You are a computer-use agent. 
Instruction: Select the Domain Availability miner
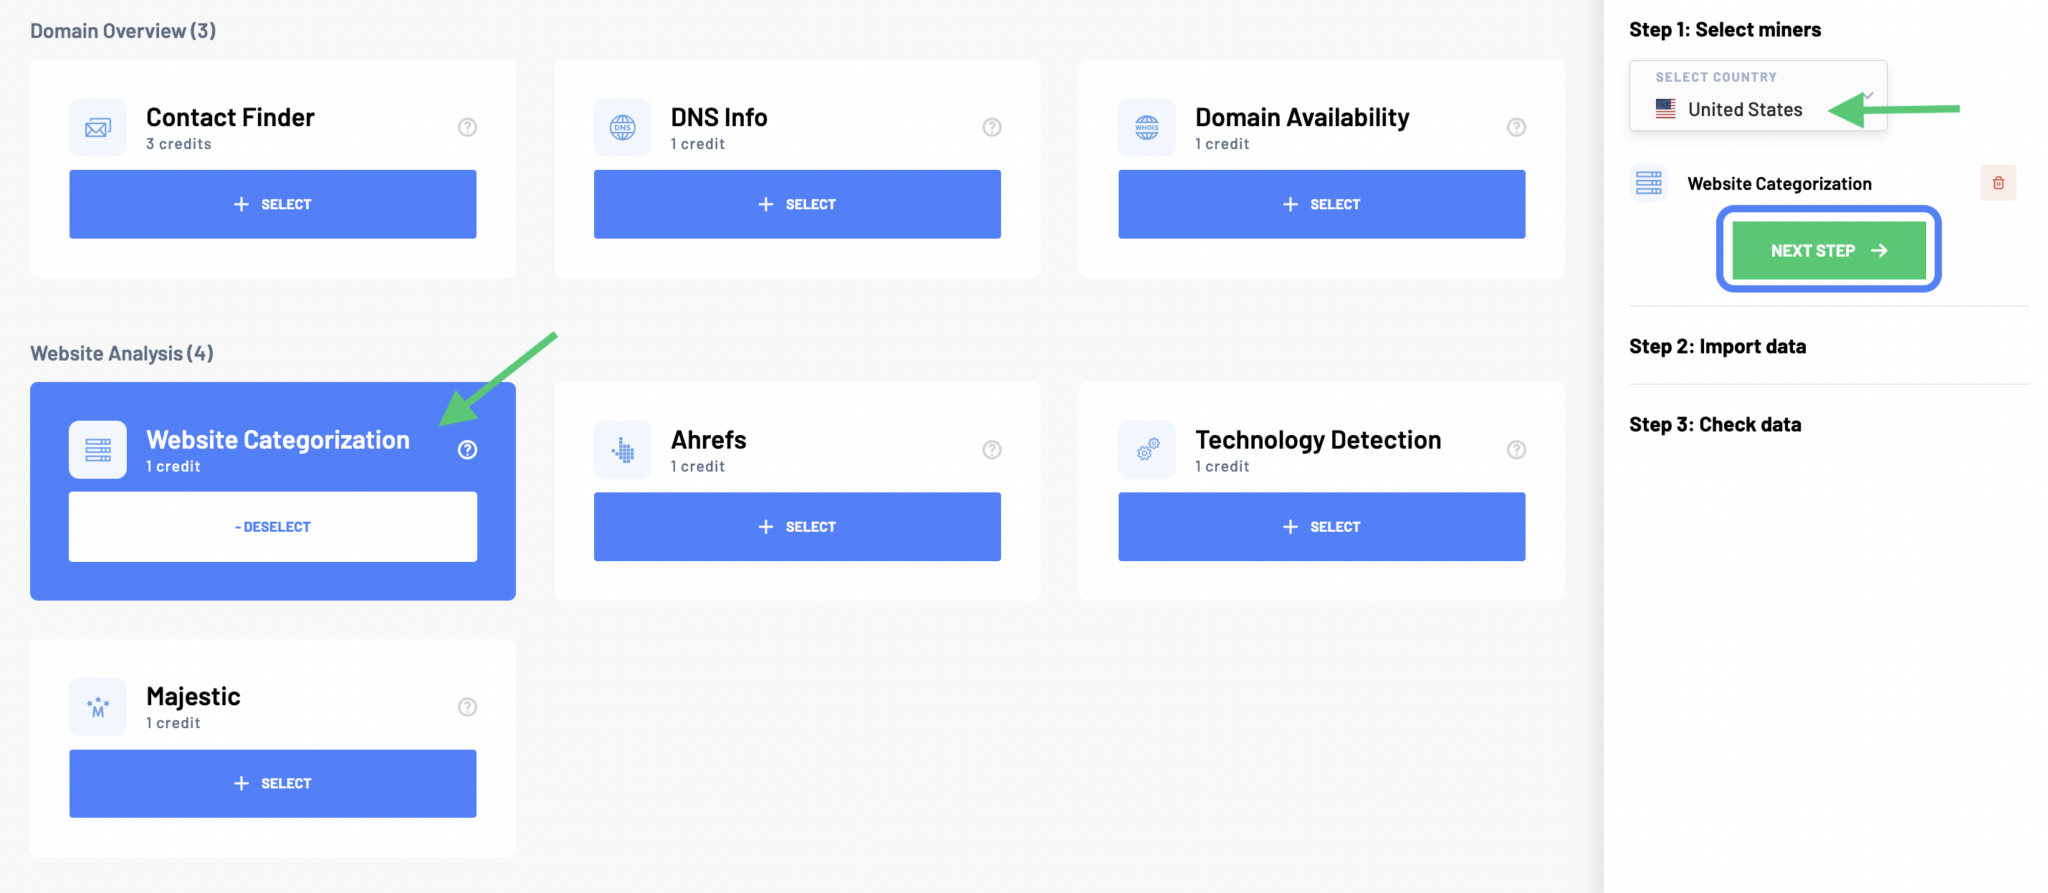(x=1321, y=204)
